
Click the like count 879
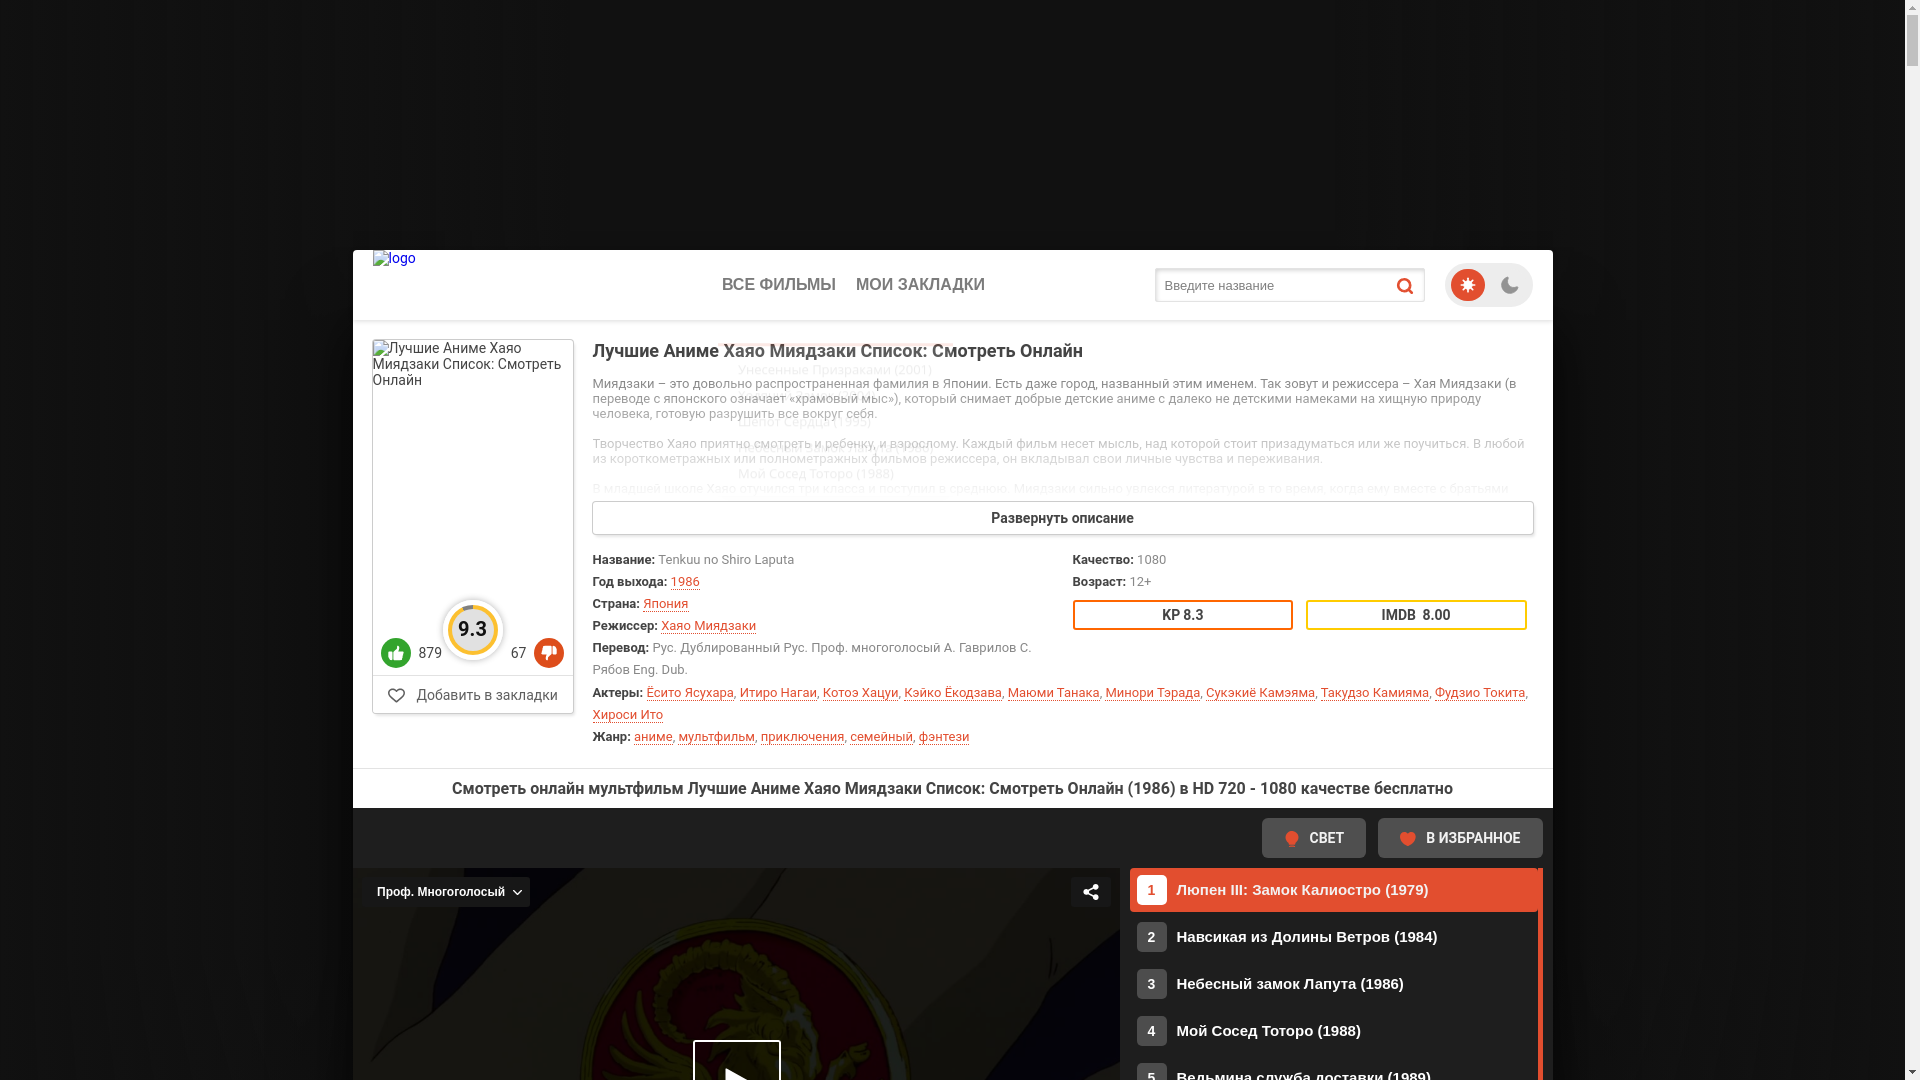click(430, 653)
